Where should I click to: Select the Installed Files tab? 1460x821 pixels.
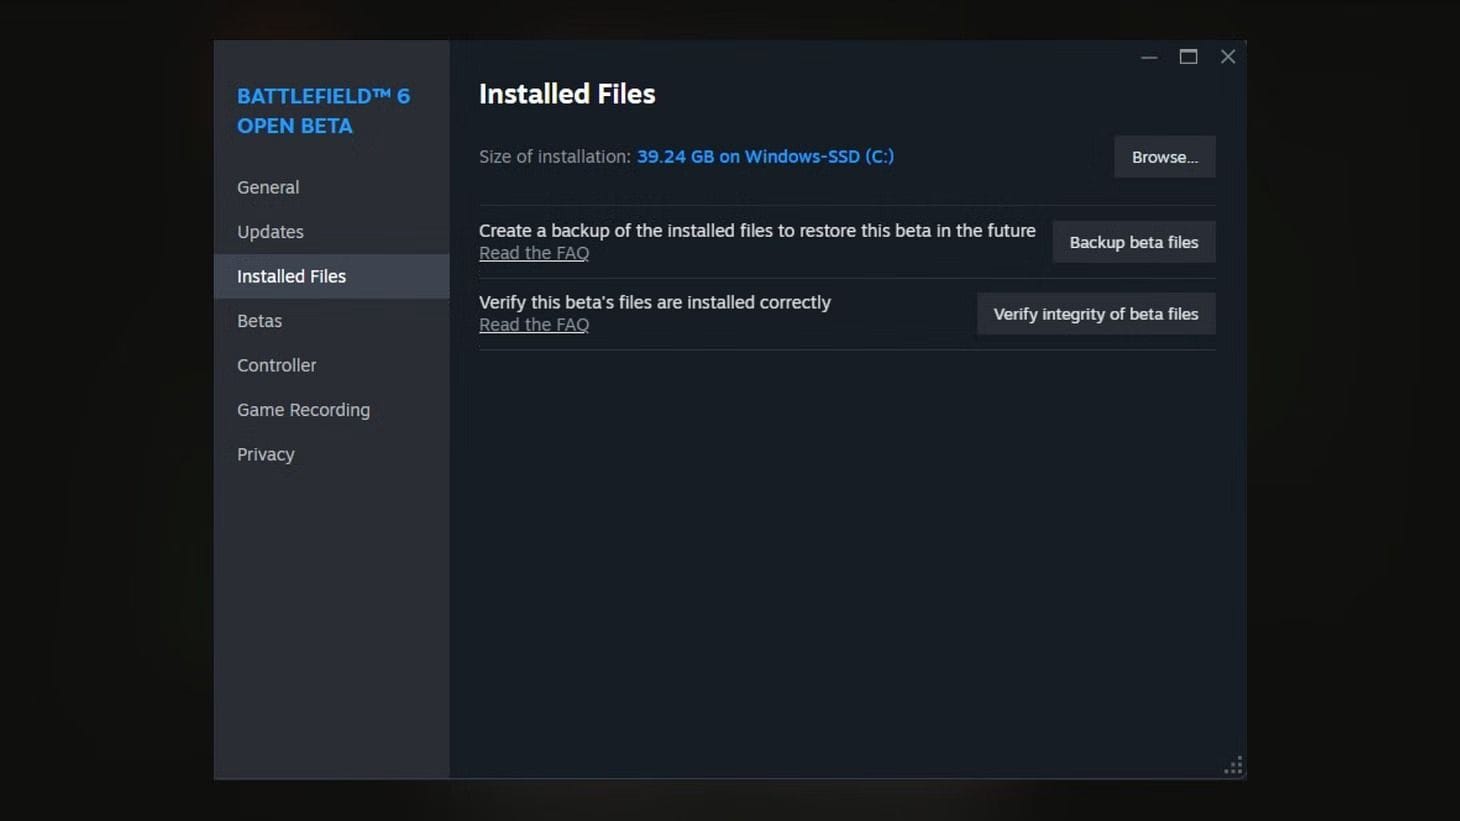tap(291, 276)
